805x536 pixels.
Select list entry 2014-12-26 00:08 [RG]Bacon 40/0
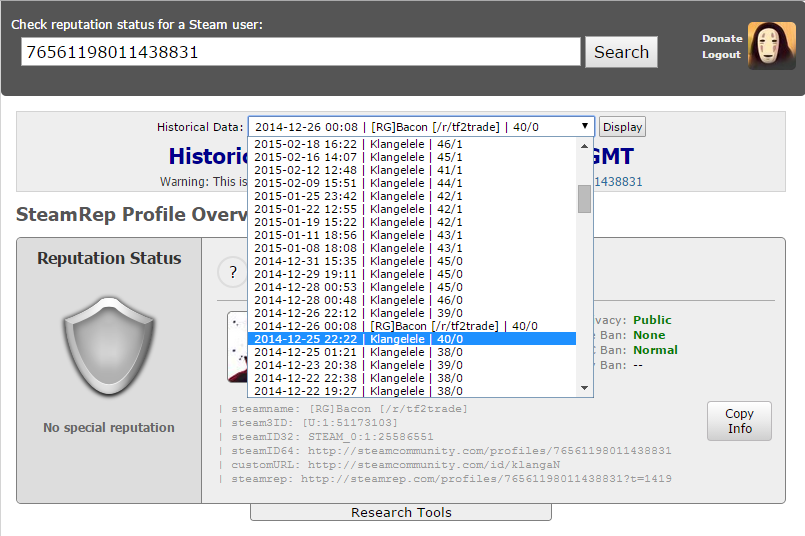tap(412, 326)
